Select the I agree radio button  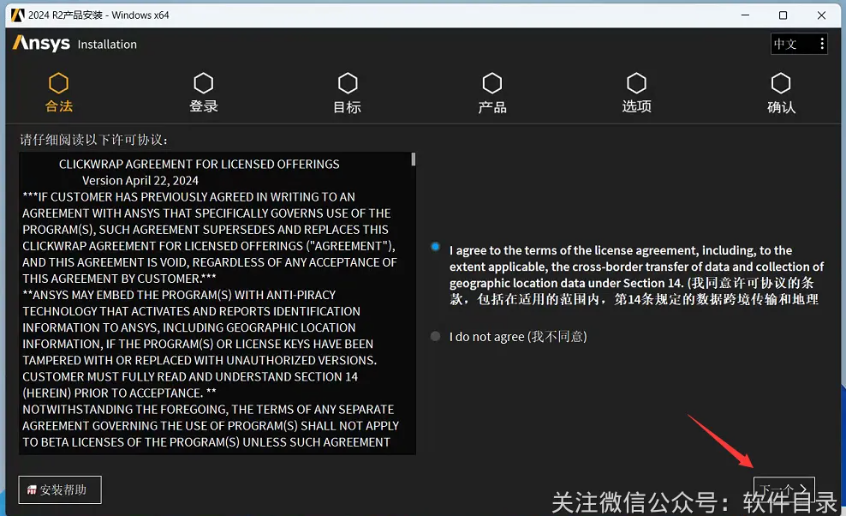(435, 247)
